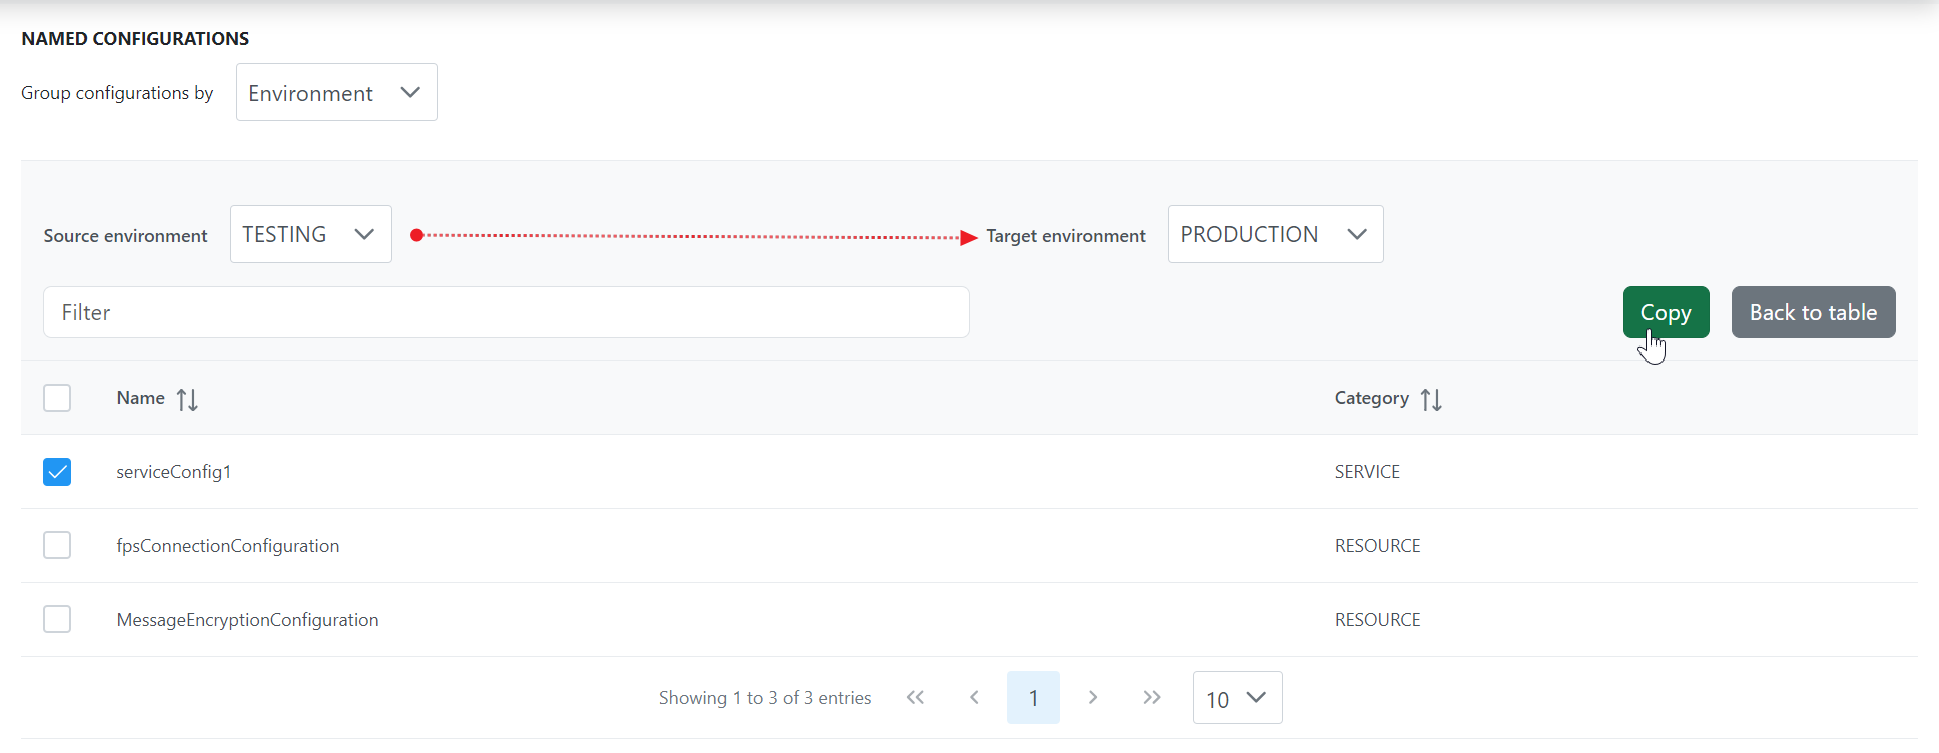Click the serviceConfig1 configuration name
Image resolution: width=1939 pixels, height=753 pixels.
(174, 472)
